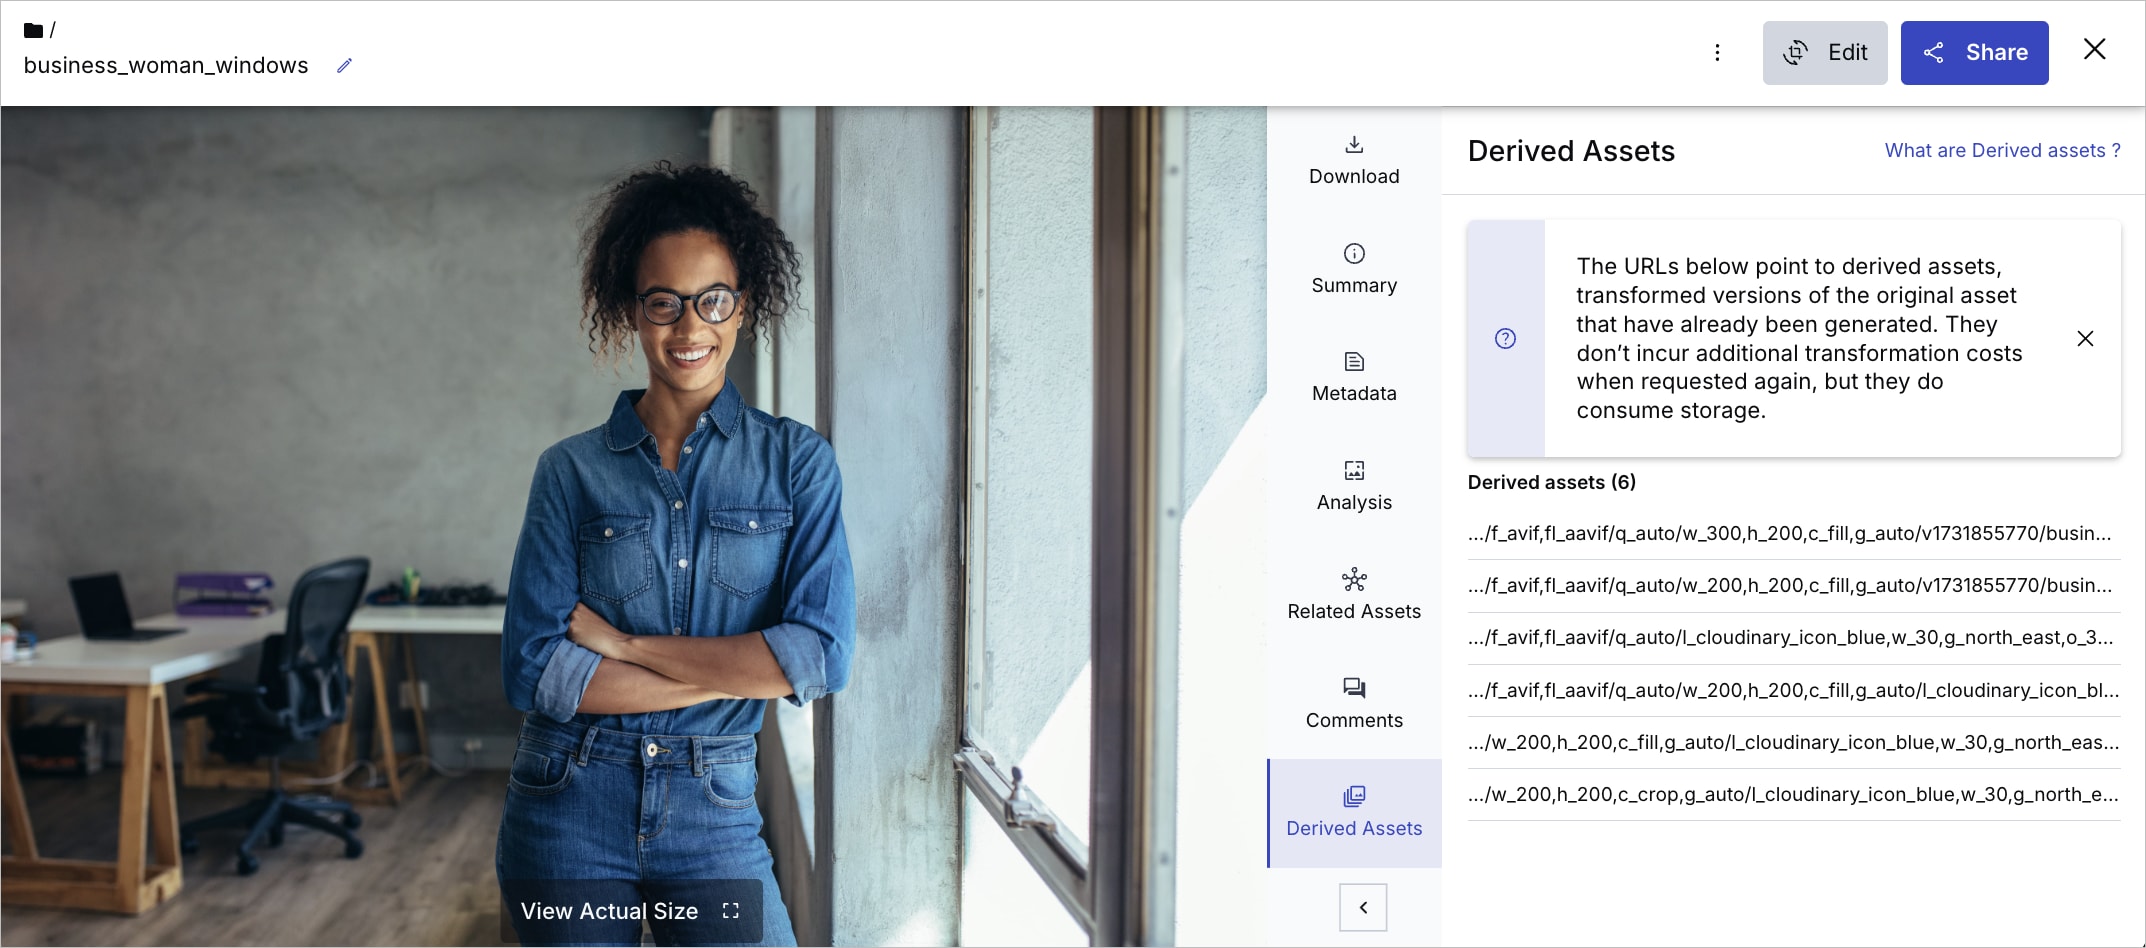The height and width of the screenshot is (948, 2146).
Task: Open the Related Assets tab
Action: pos(1354,596)
